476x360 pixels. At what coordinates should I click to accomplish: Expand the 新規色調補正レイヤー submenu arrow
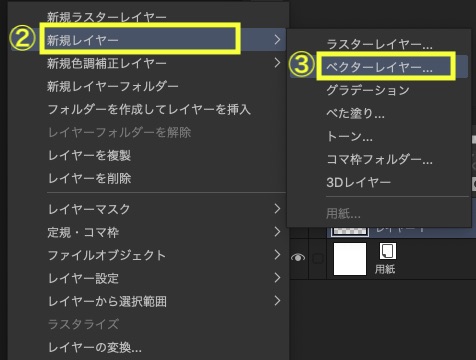(277, 62)
